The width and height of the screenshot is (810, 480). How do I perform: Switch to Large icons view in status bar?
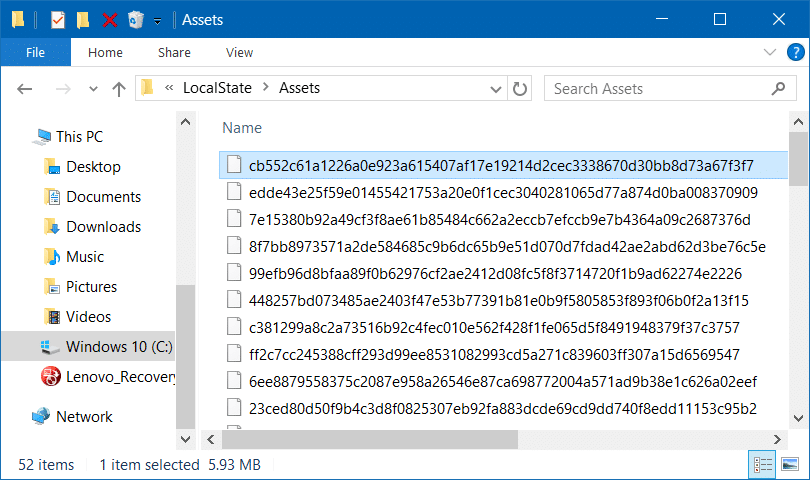(x=790, y=464)
